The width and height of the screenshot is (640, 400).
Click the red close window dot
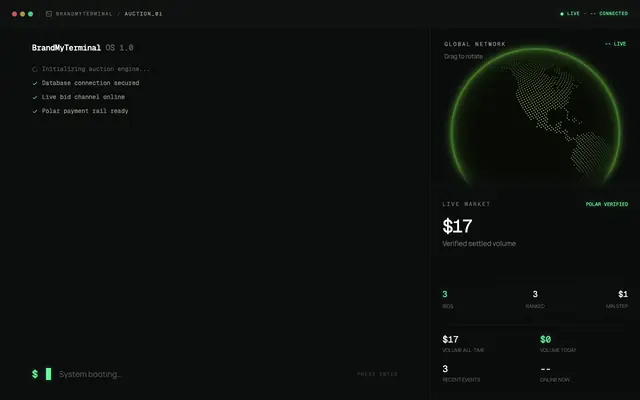point(15,14)
